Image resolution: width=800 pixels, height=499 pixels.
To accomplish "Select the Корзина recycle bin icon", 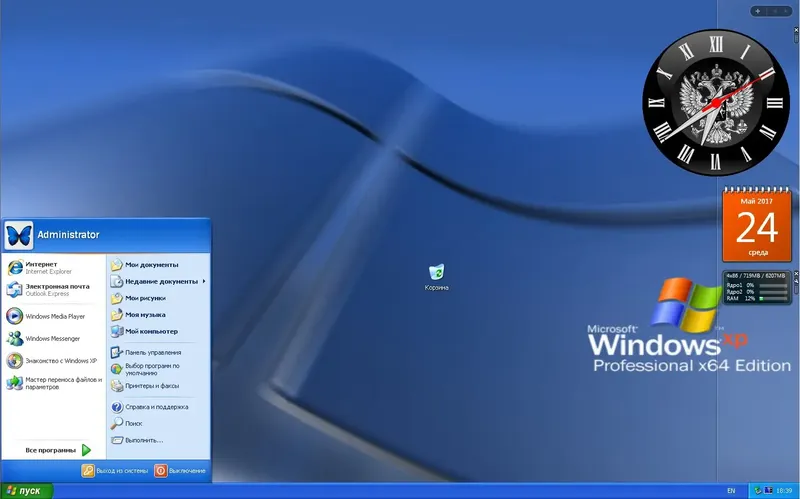I will tap(437, 277).
